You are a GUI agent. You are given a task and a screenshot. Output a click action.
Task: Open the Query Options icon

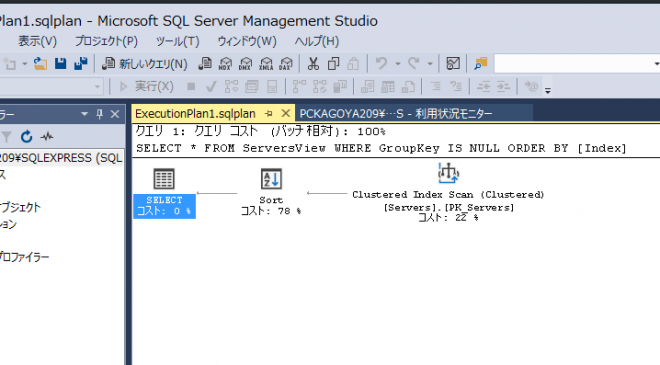pos(252,87)
